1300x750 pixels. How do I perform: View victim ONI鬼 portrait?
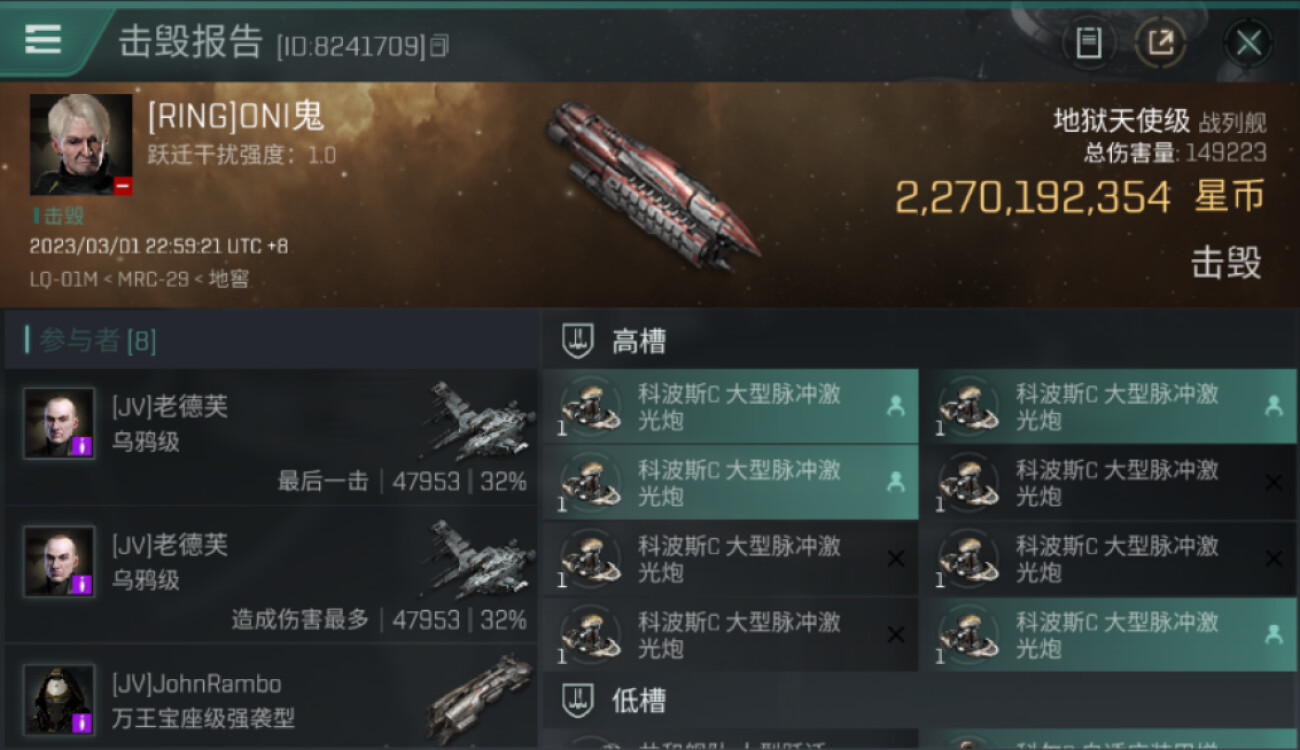pos(81,144)
